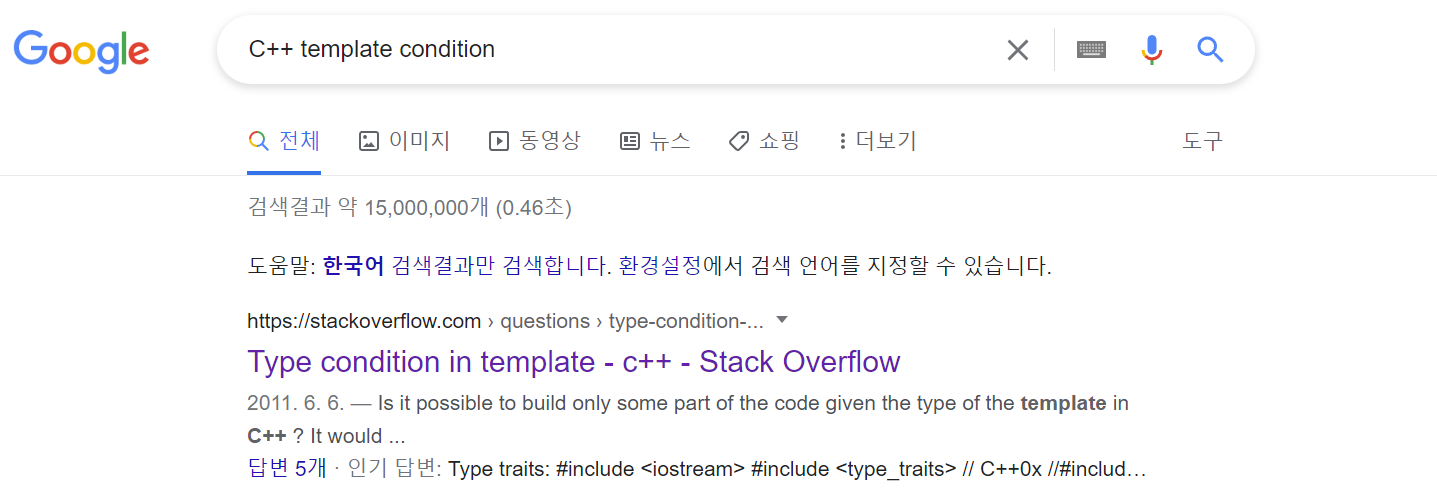
Task: Expand the 더보기 (More) menu
Action: [x=878, y=141]
